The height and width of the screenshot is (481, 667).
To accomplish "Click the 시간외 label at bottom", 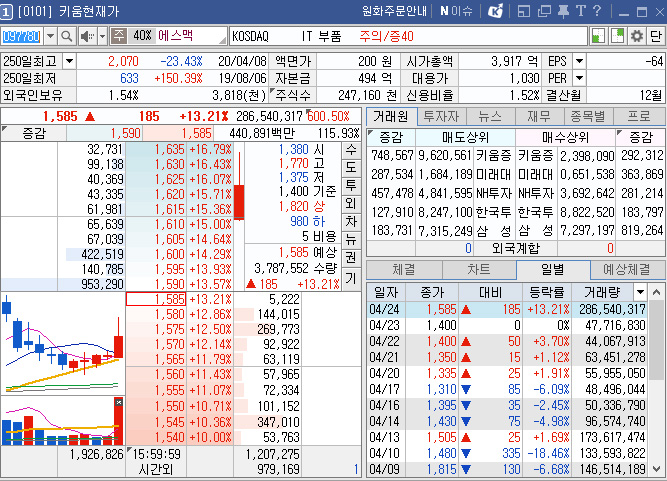I will (x=156, y=470).
